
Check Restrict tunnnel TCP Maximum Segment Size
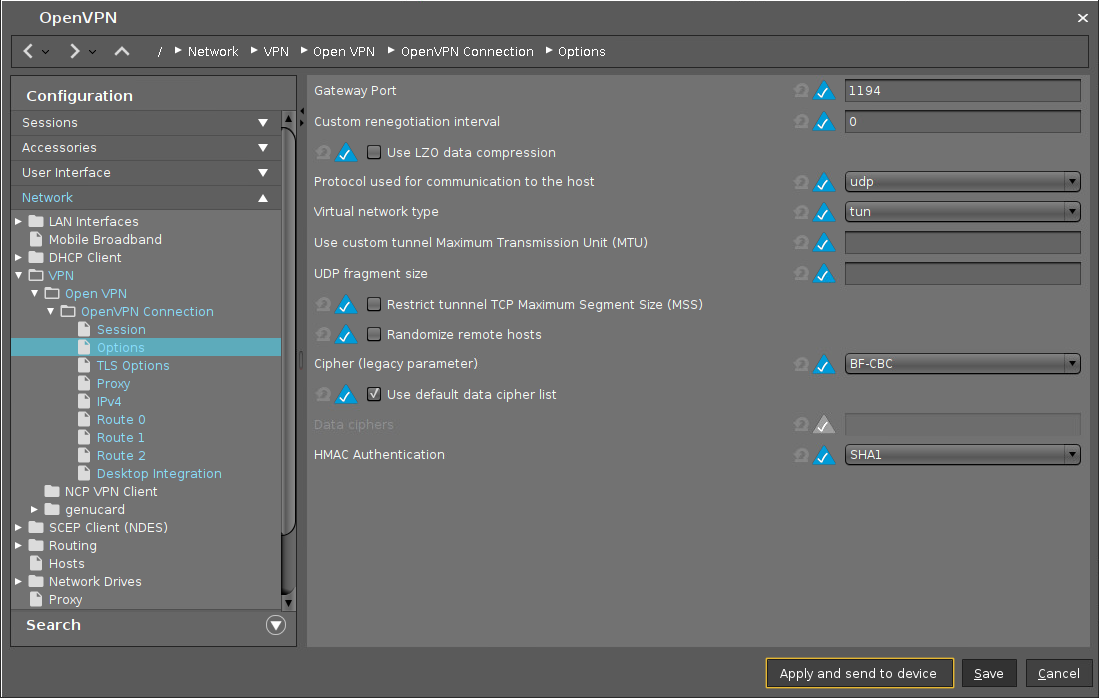[373, 304]
